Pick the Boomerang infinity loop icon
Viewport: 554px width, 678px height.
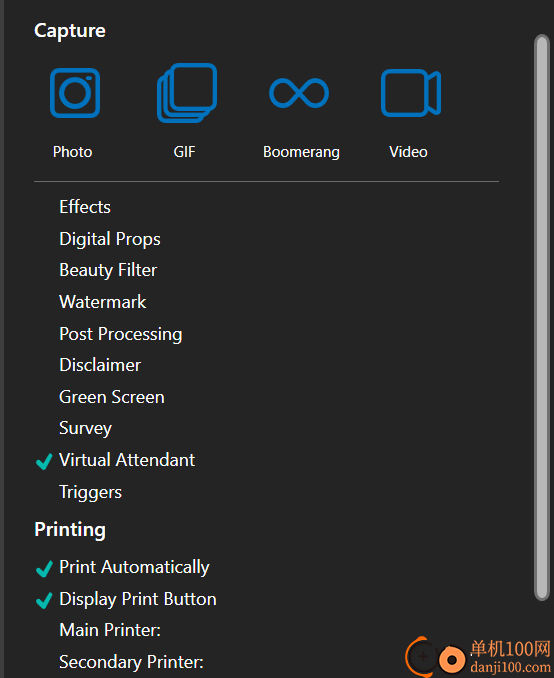pos(299,93)
